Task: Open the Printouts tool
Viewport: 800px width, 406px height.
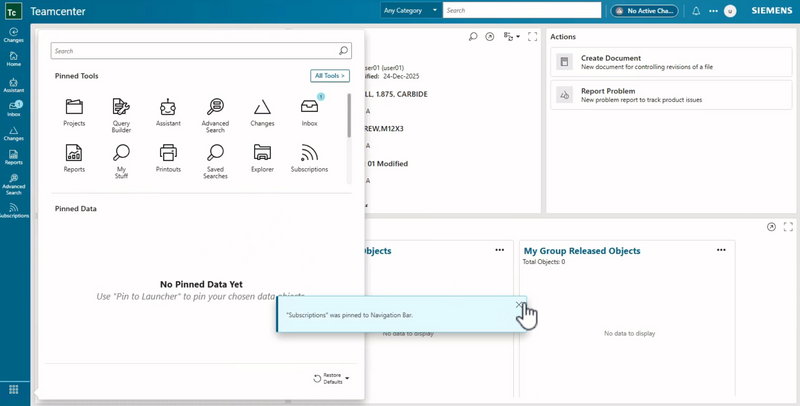Action: [x=168, y=158]
